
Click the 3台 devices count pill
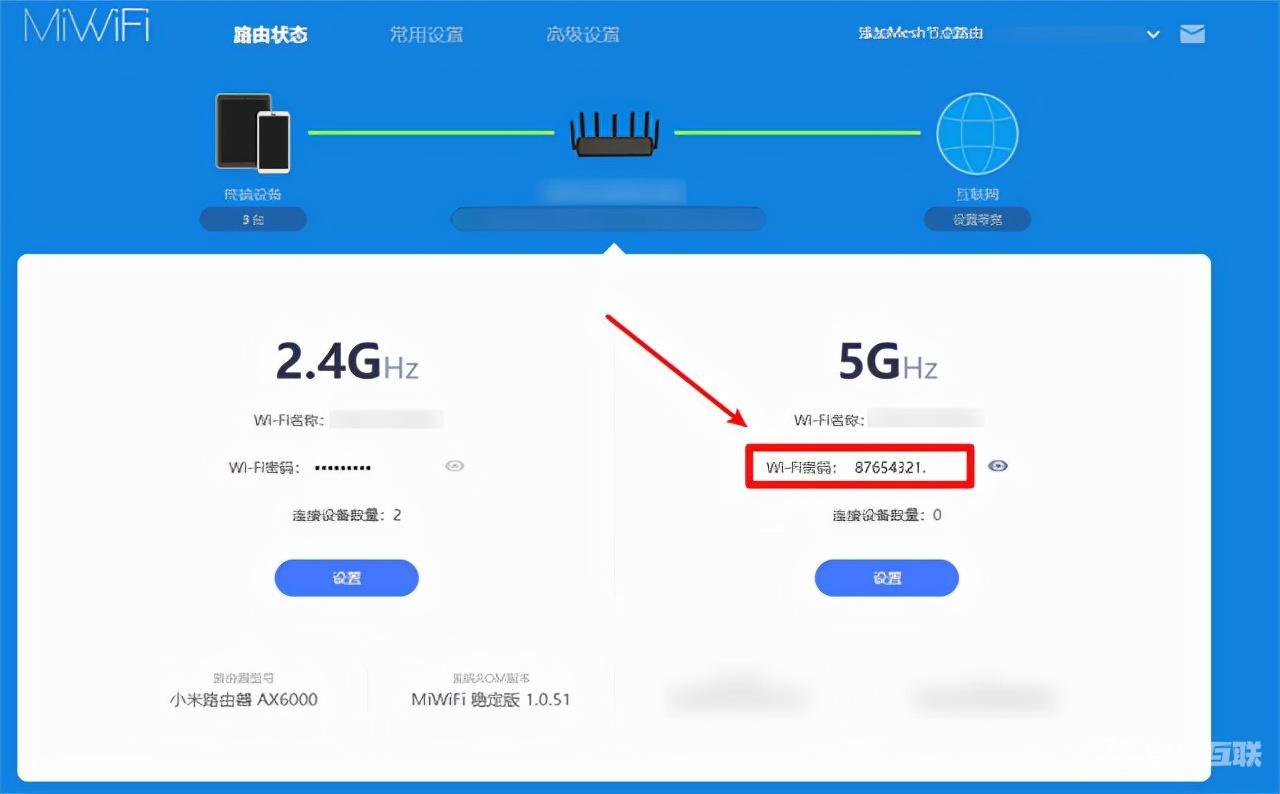253,219
